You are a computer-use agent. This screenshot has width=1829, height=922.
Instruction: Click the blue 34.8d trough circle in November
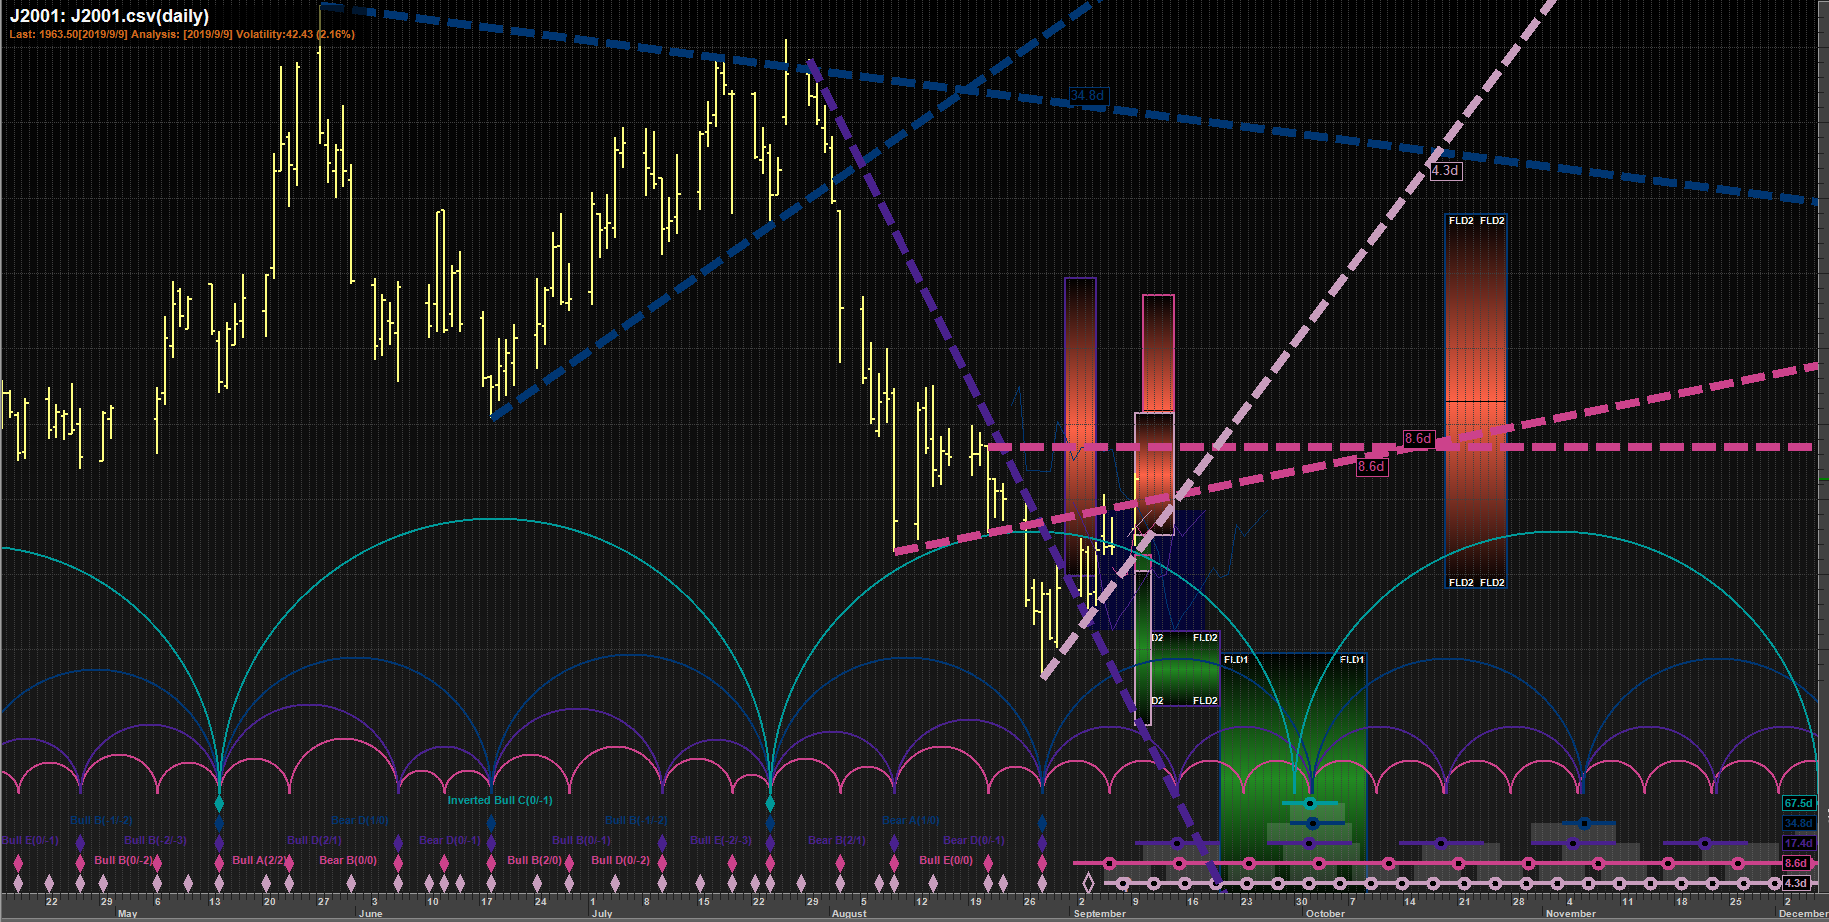(1584, 824)
